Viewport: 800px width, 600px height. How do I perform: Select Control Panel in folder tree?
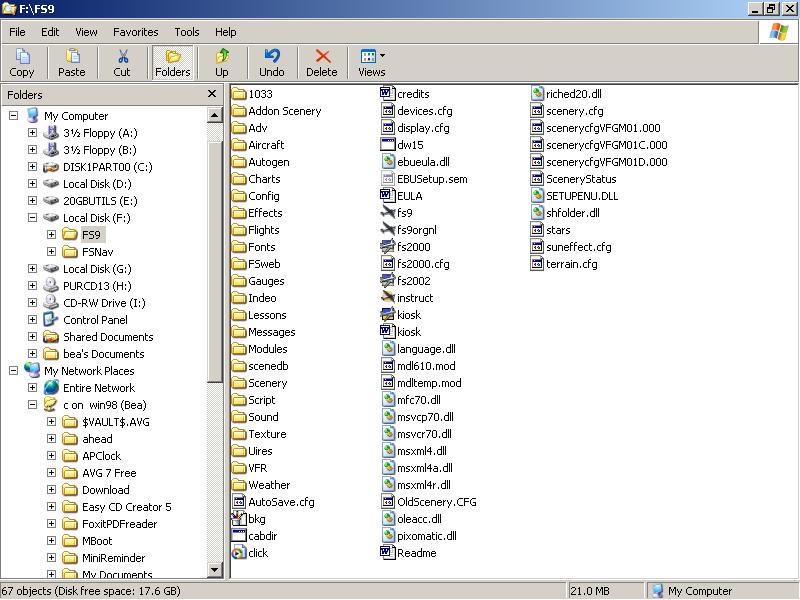pyautogui.click(x=95, y=320)
